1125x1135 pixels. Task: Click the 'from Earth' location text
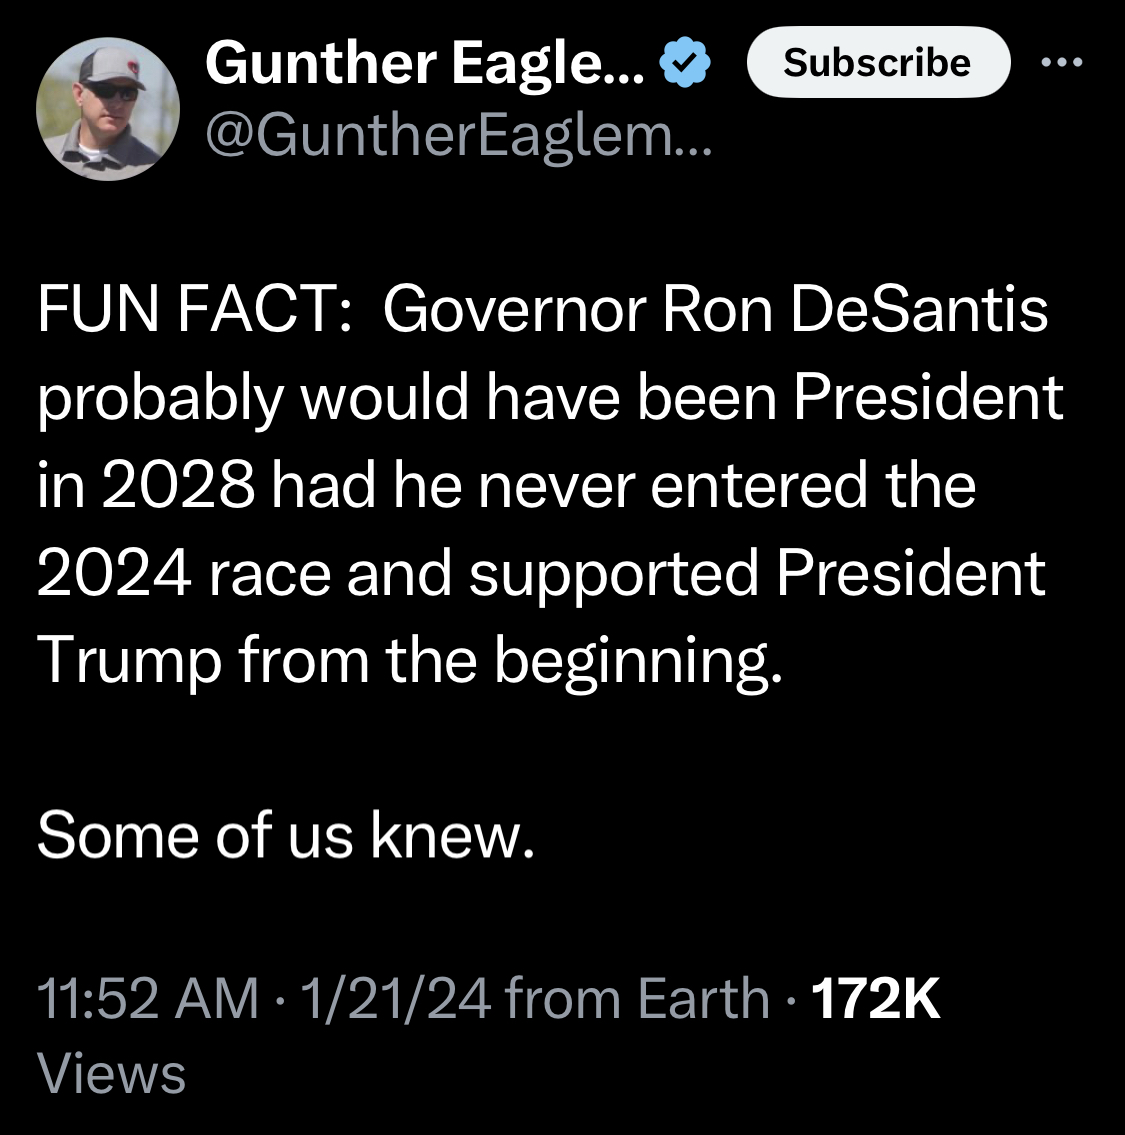[x=637, y=998]
